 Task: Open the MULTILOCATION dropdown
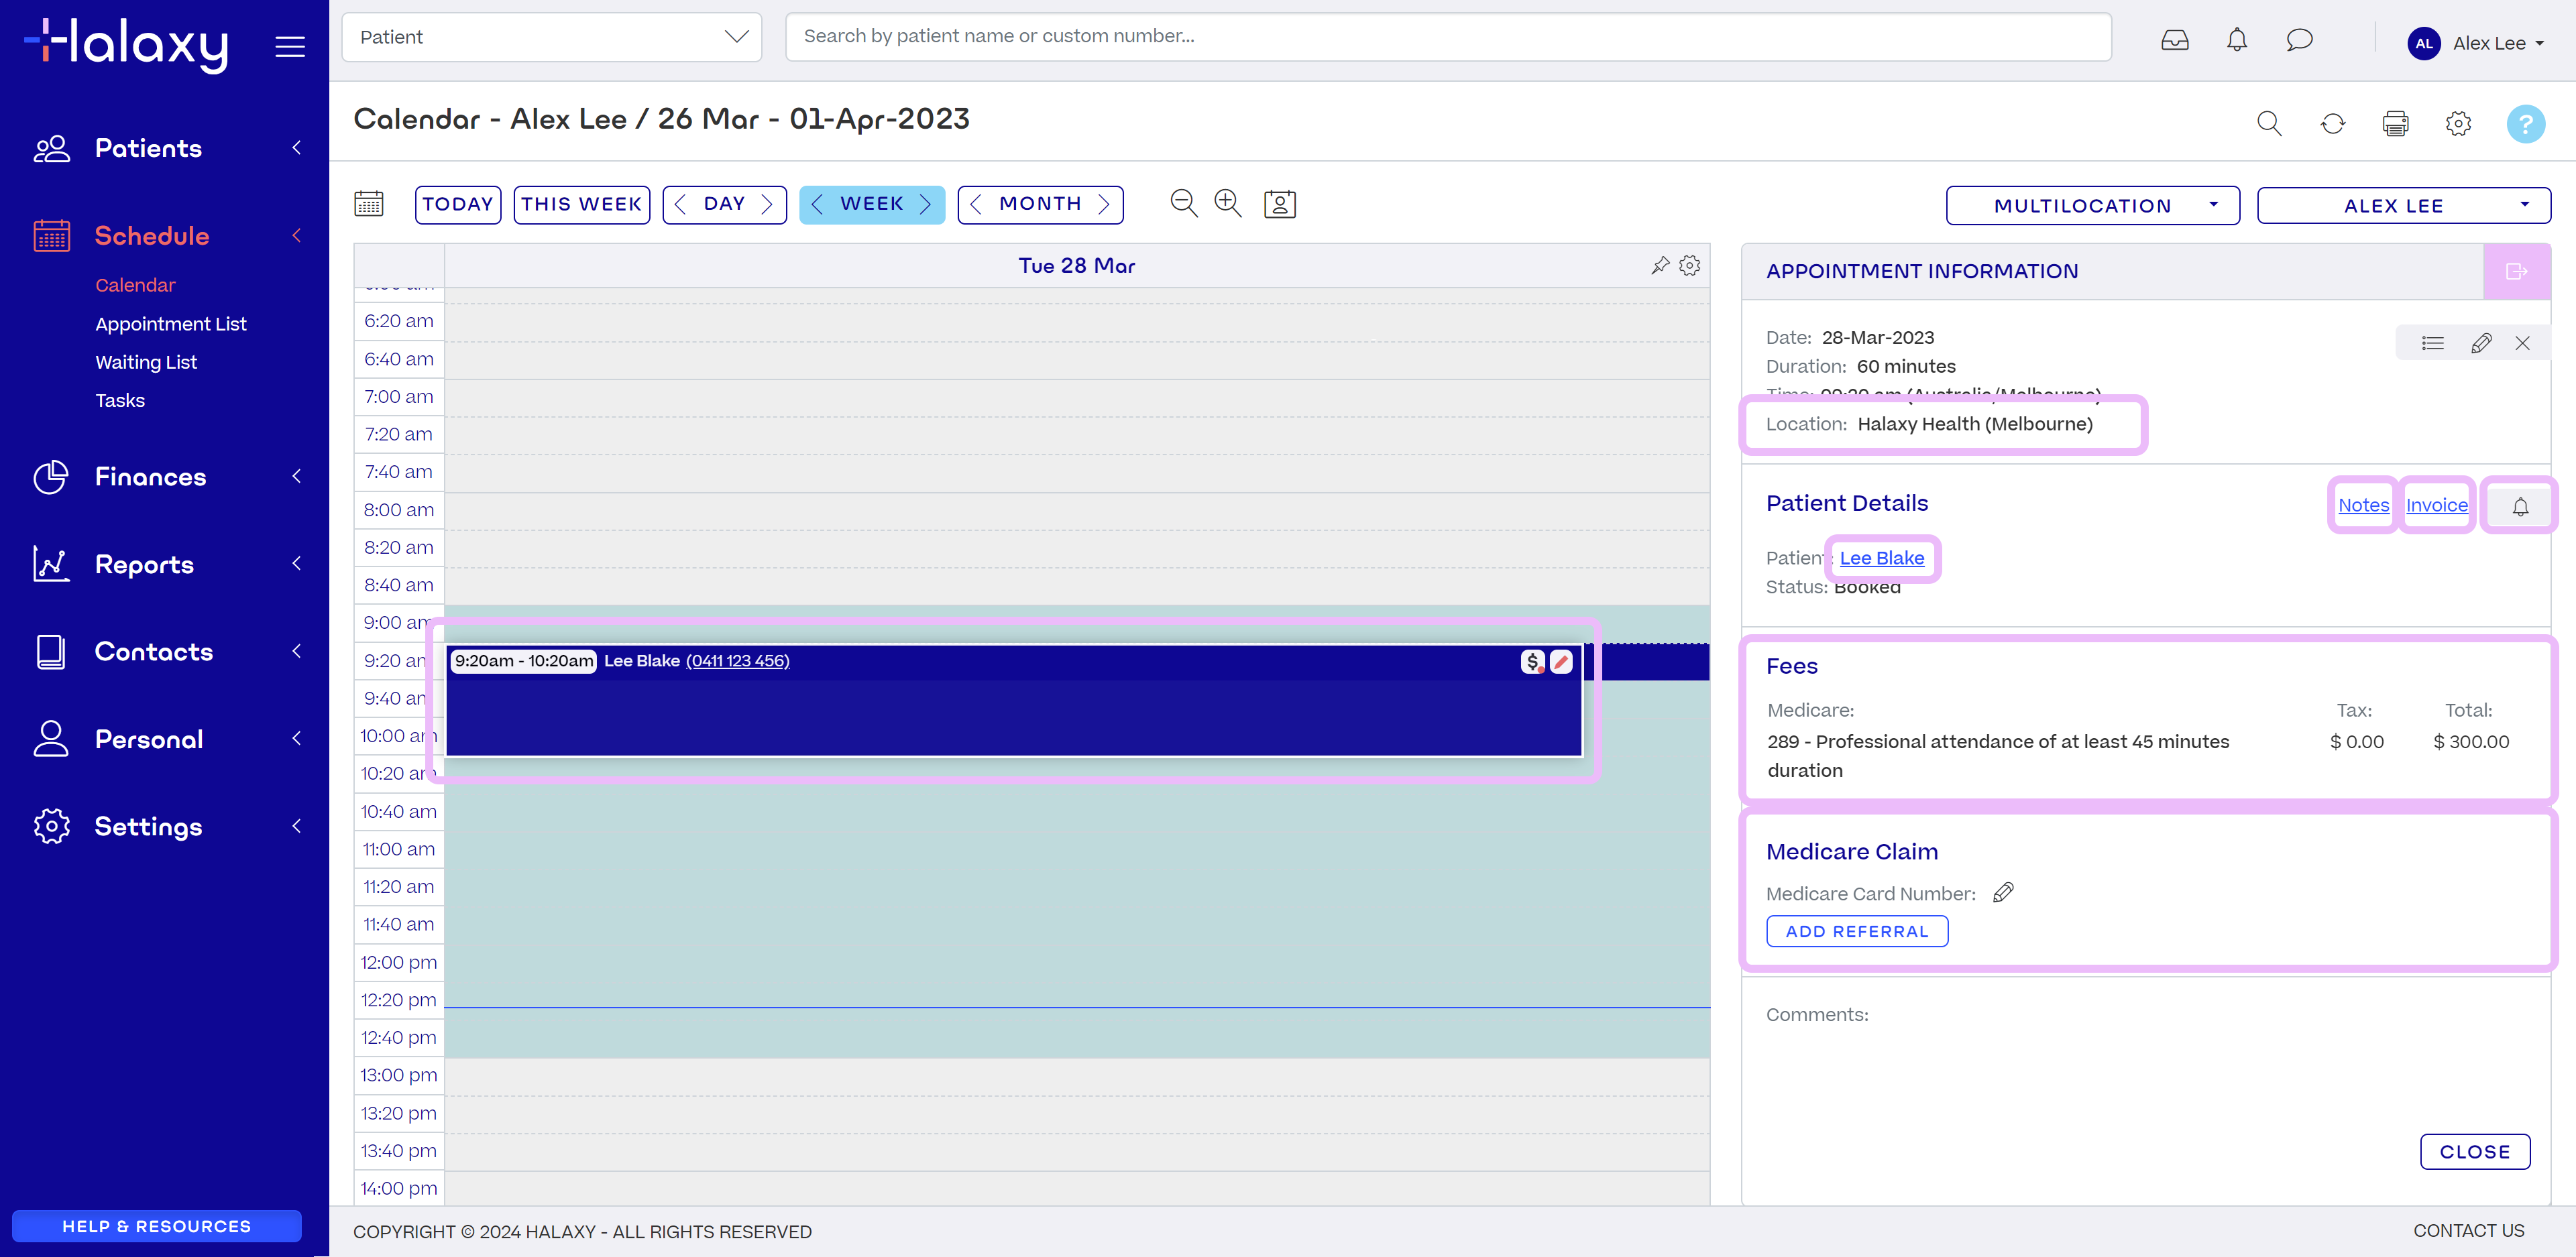click(x=2092, y=205)
